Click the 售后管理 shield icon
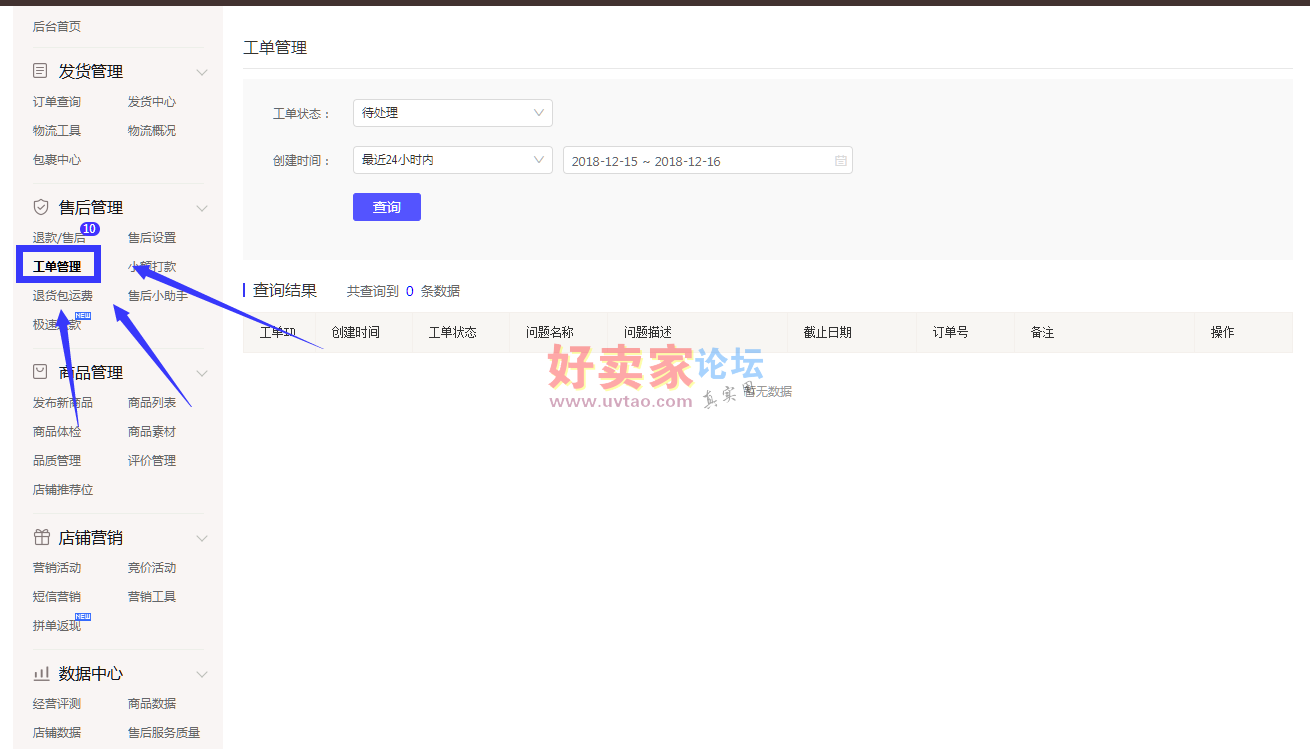This screenshot has width=1310, height=749. 41,207
